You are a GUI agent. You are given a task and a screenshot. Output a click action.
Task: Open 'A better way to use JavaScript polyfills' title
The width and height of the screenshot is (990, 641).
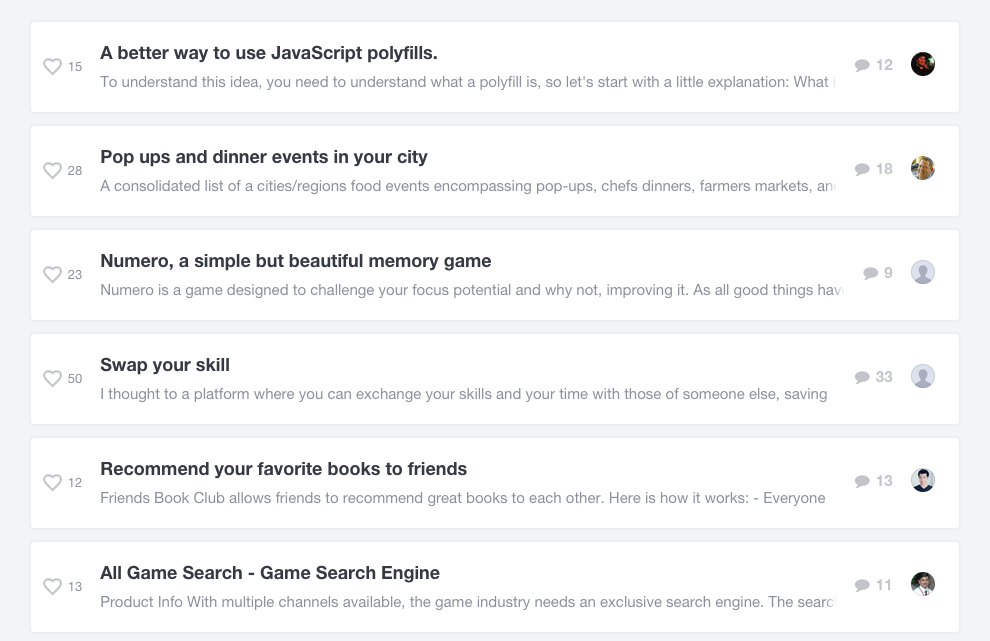(x=269, y=53)
